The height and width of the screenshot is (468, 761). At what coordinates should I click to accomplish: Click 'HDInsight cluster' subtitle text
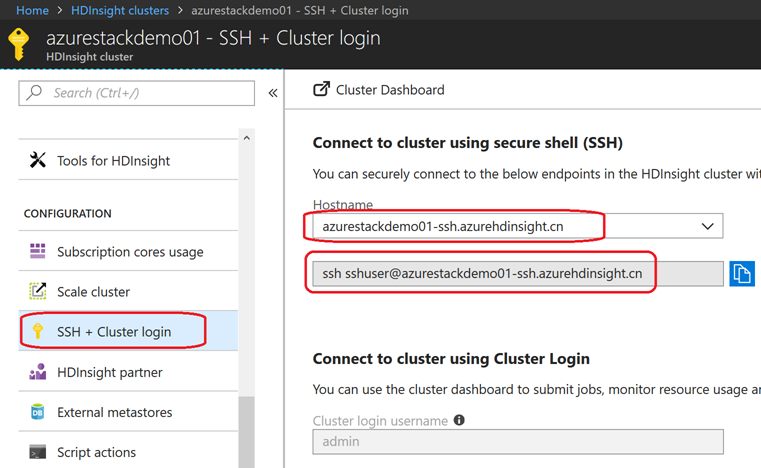[x=89, y=57]
